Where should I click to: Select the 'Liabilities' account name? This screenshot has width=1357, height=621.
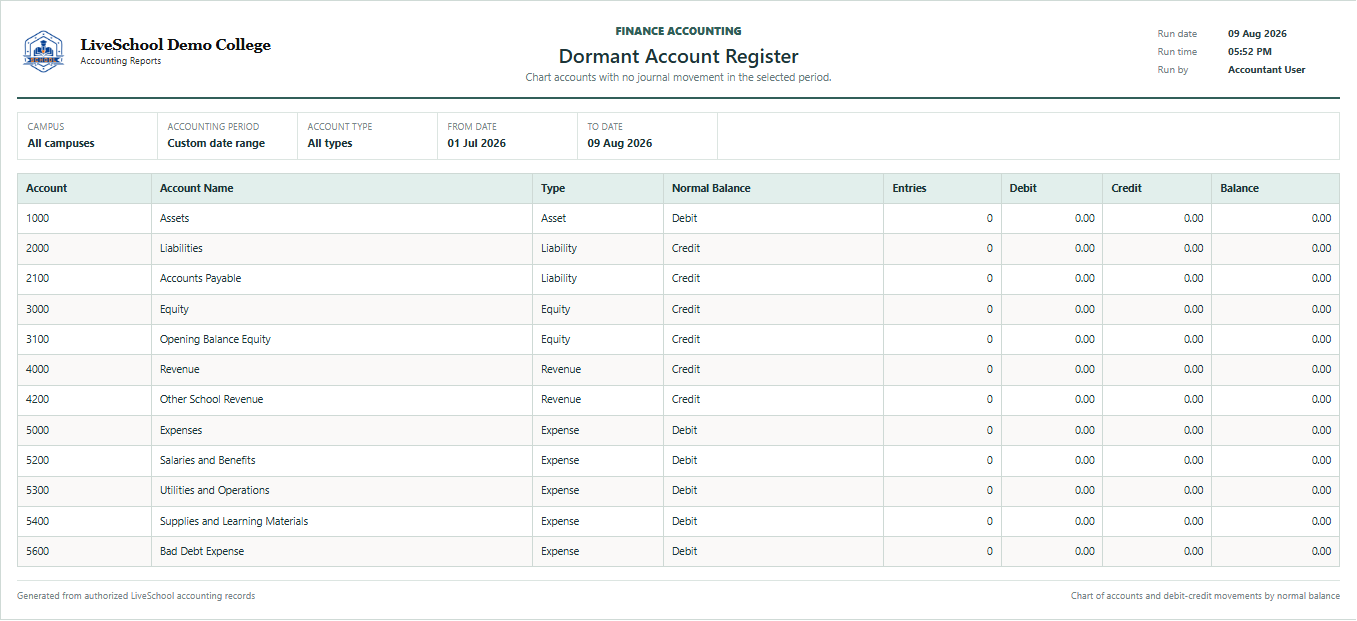pos(181,248)
